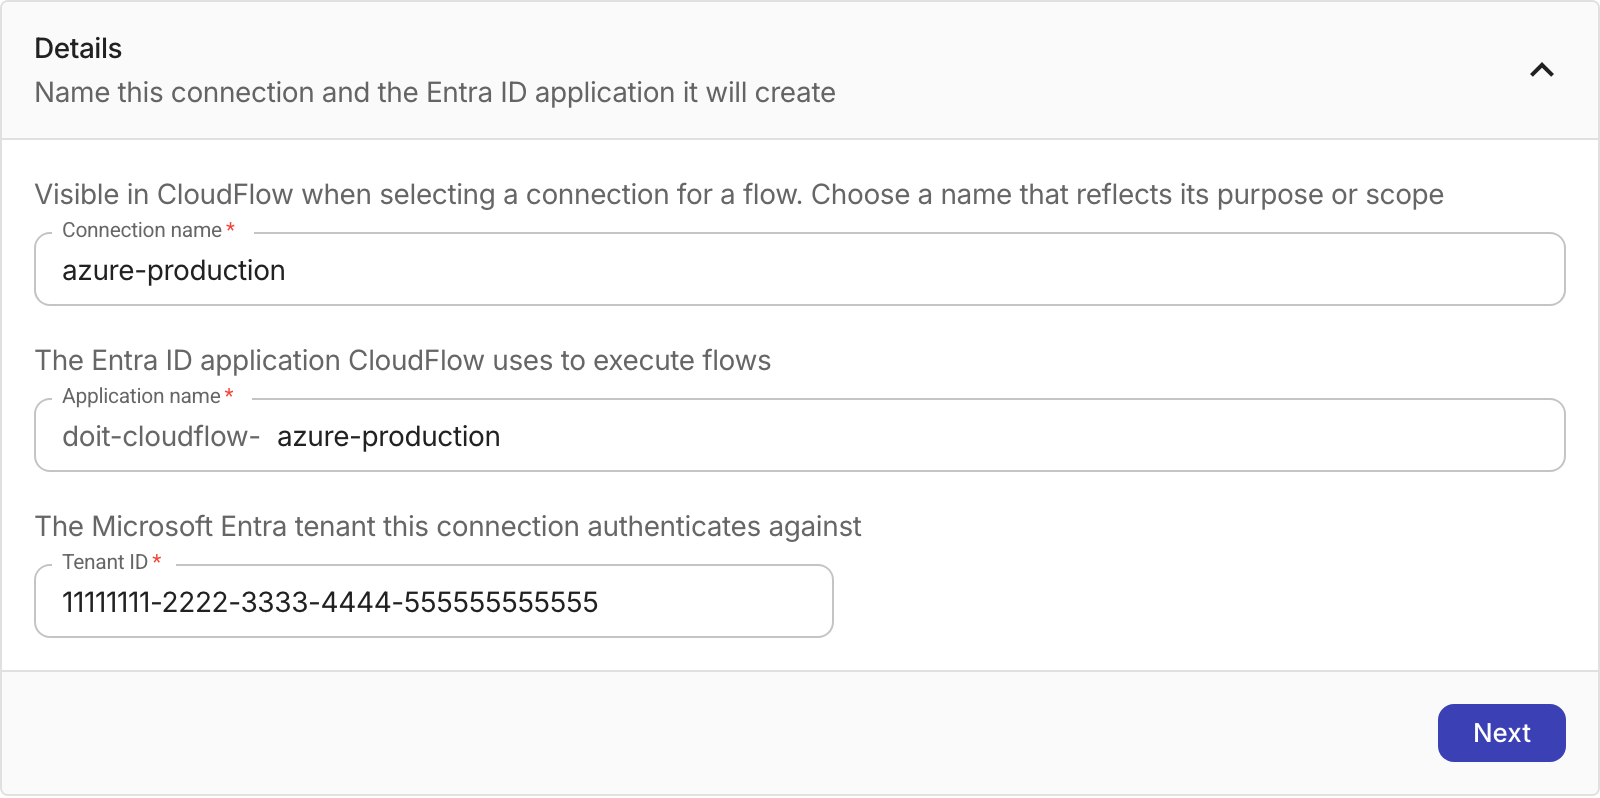1600x798 pixels.
Task: Click the Next button
Action: click(x=1501, y=733)
